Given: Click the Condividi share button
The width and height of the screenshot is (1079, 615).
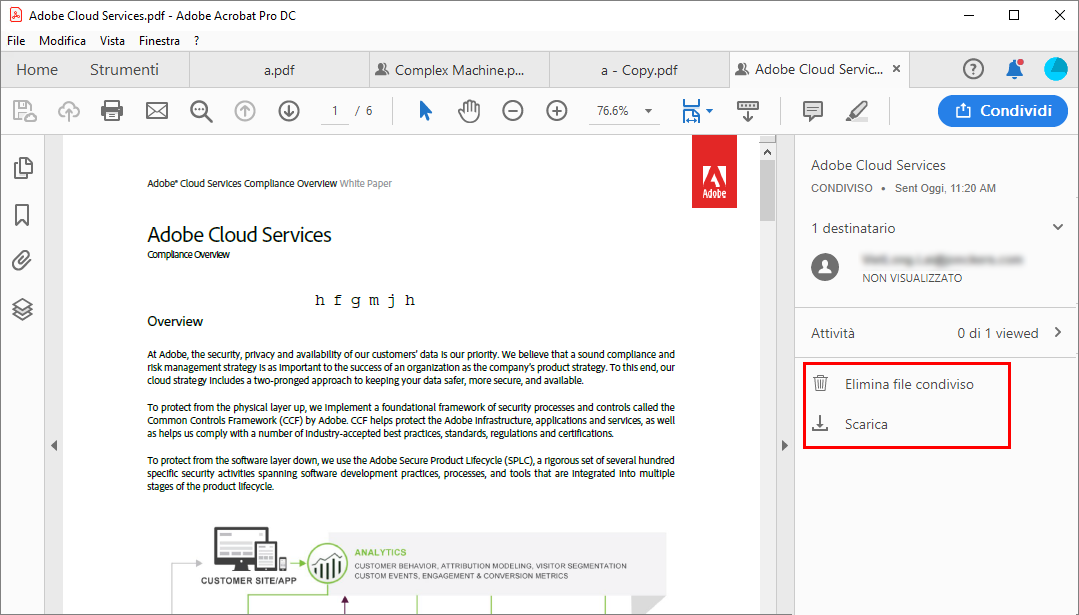Looking at the screenshot, I should point(1003,111).
